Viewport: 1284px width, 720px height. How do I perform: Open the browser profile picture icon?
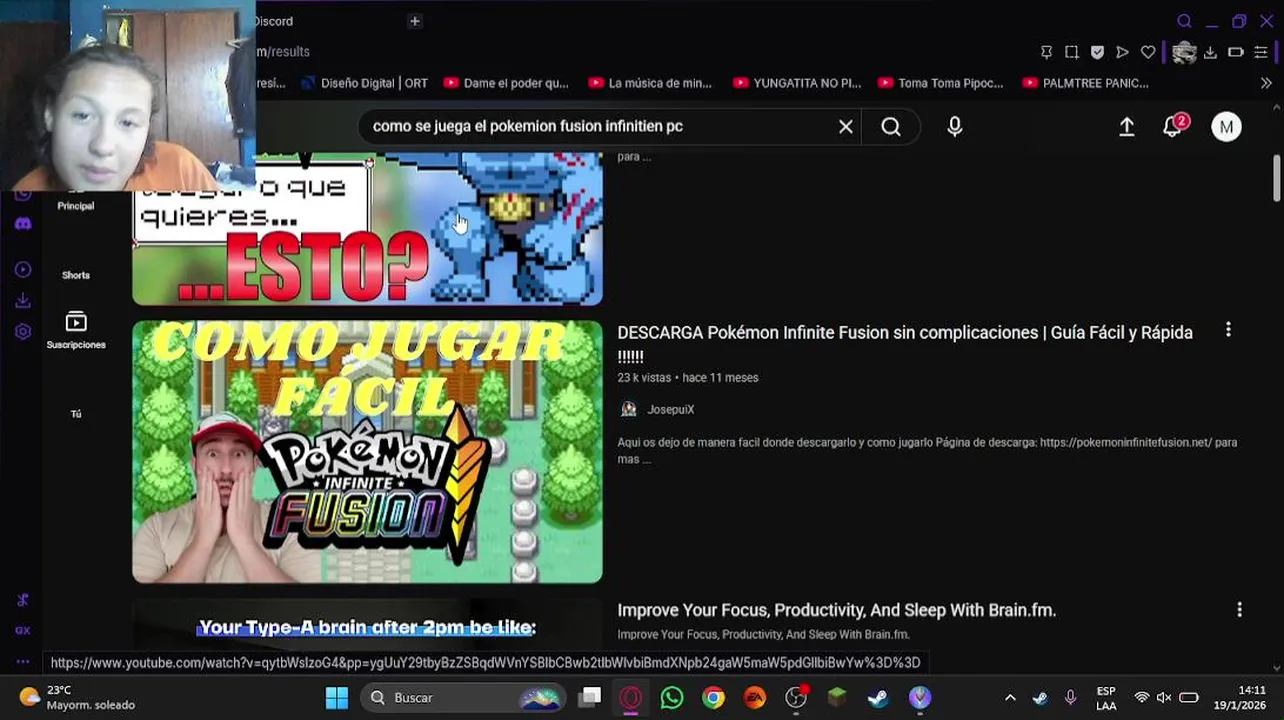(1184, 52)
